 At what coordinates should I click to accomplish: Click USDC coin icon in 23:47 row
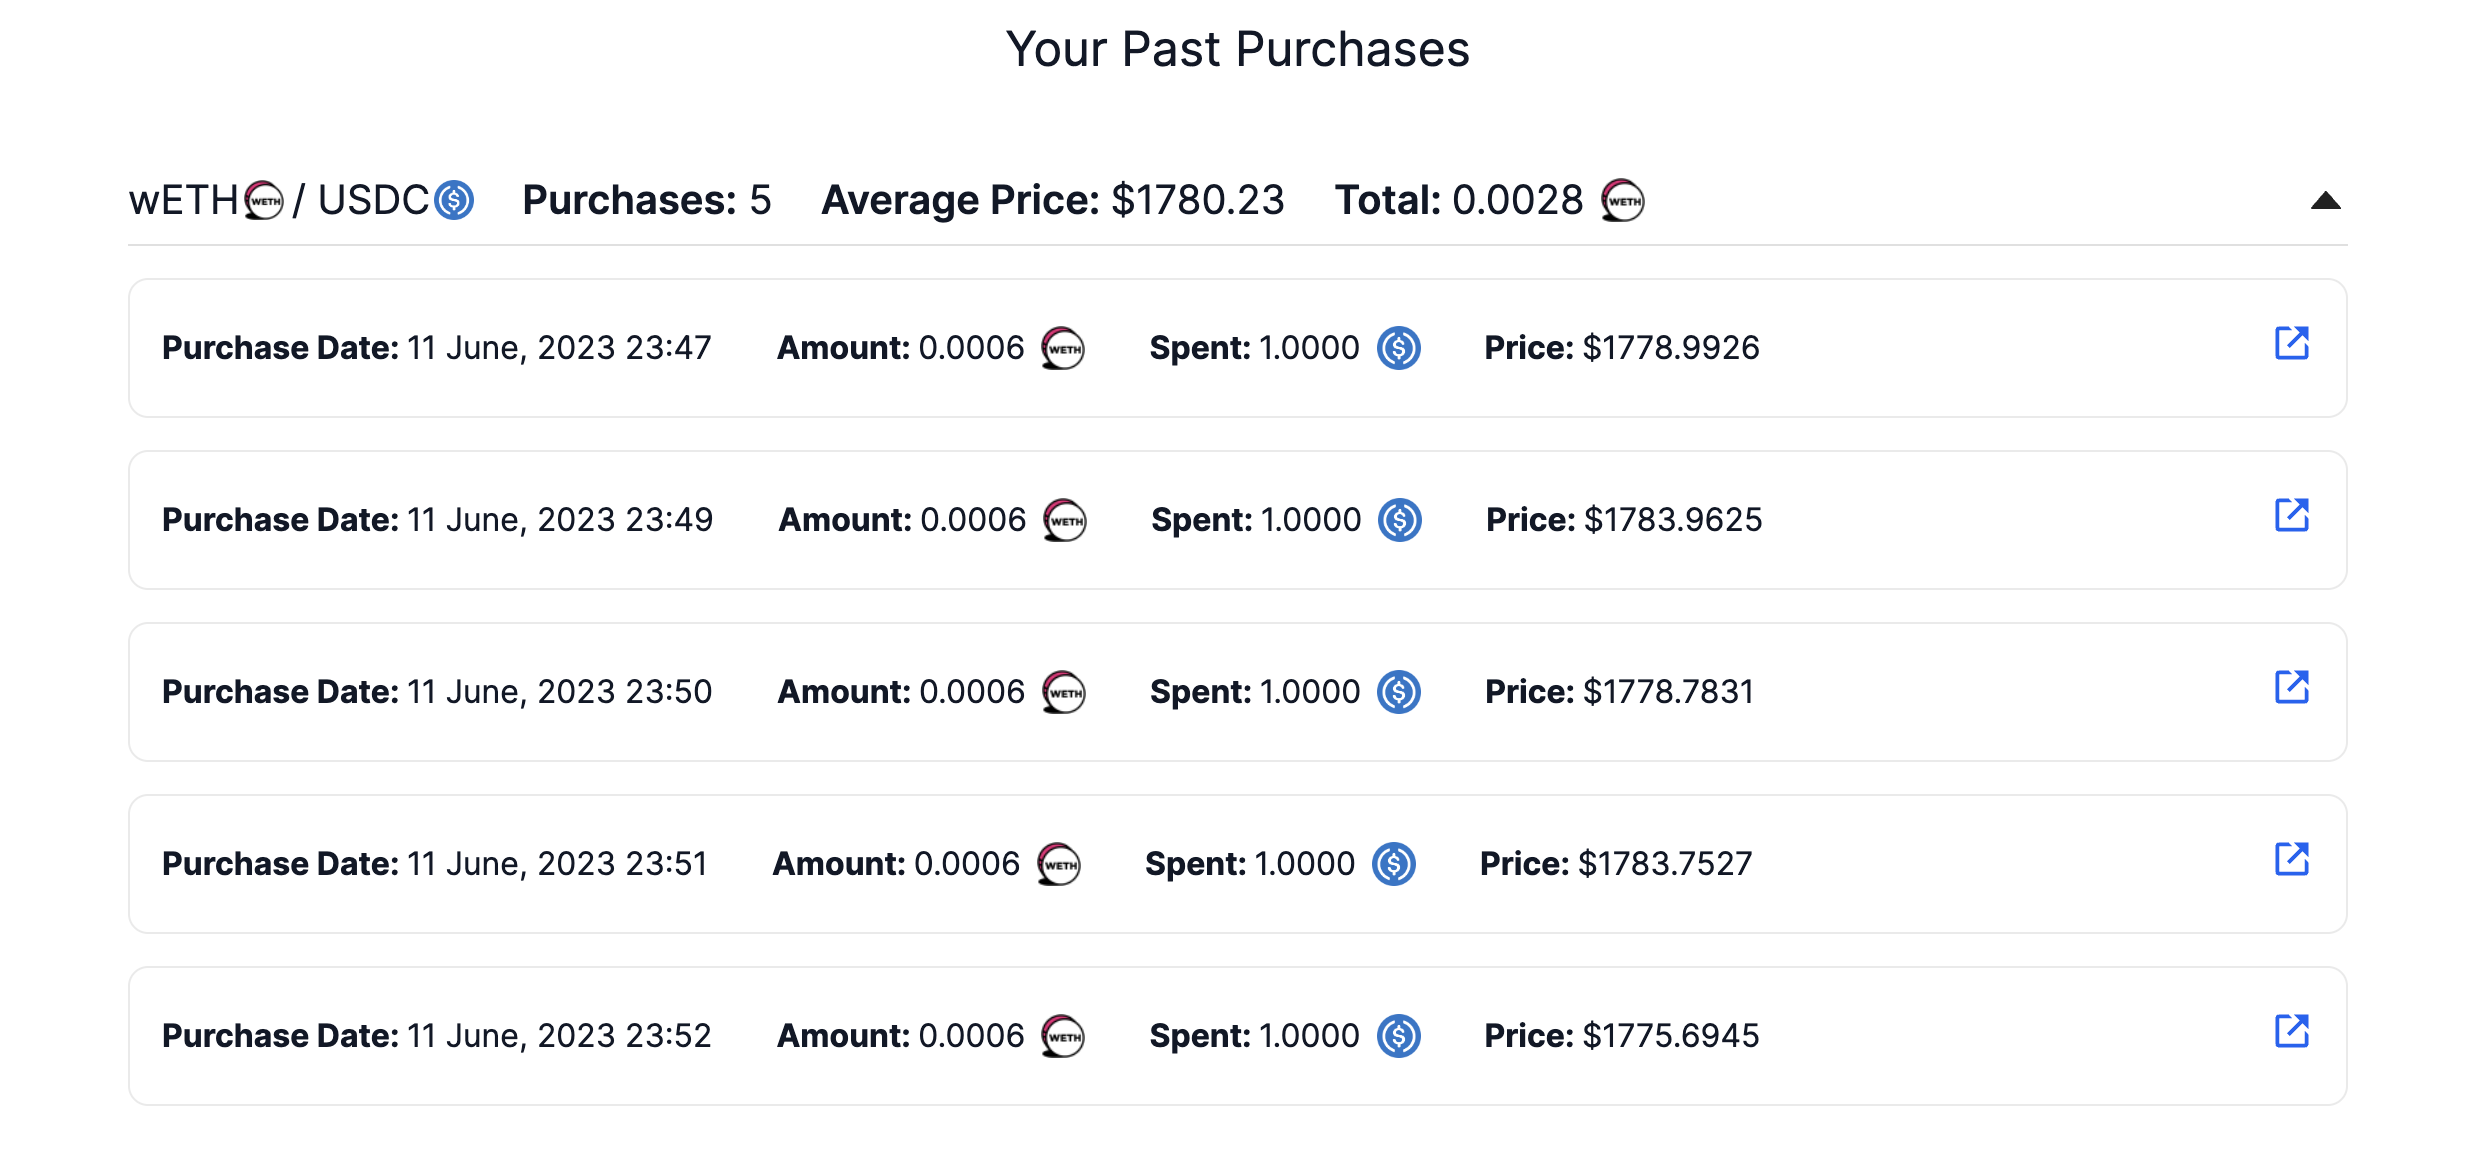1399,348
